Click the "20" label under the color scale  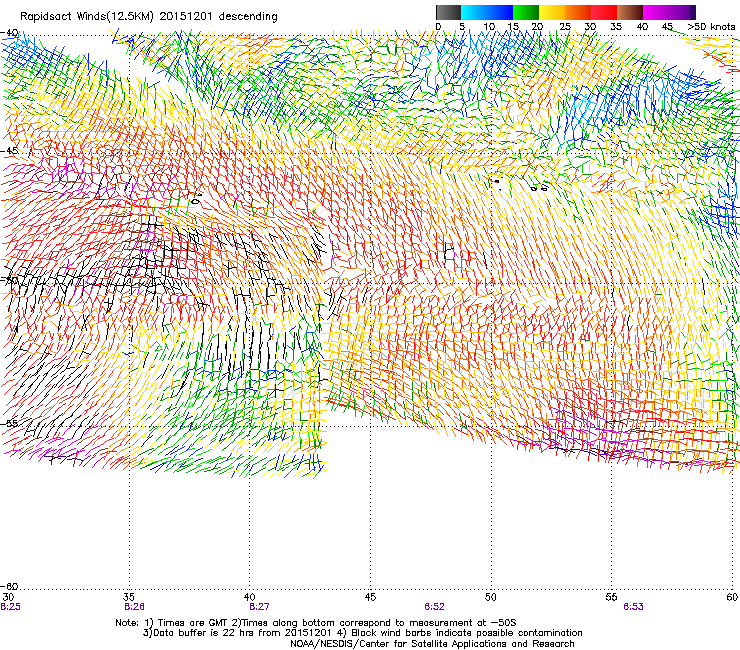pos(538,27)
